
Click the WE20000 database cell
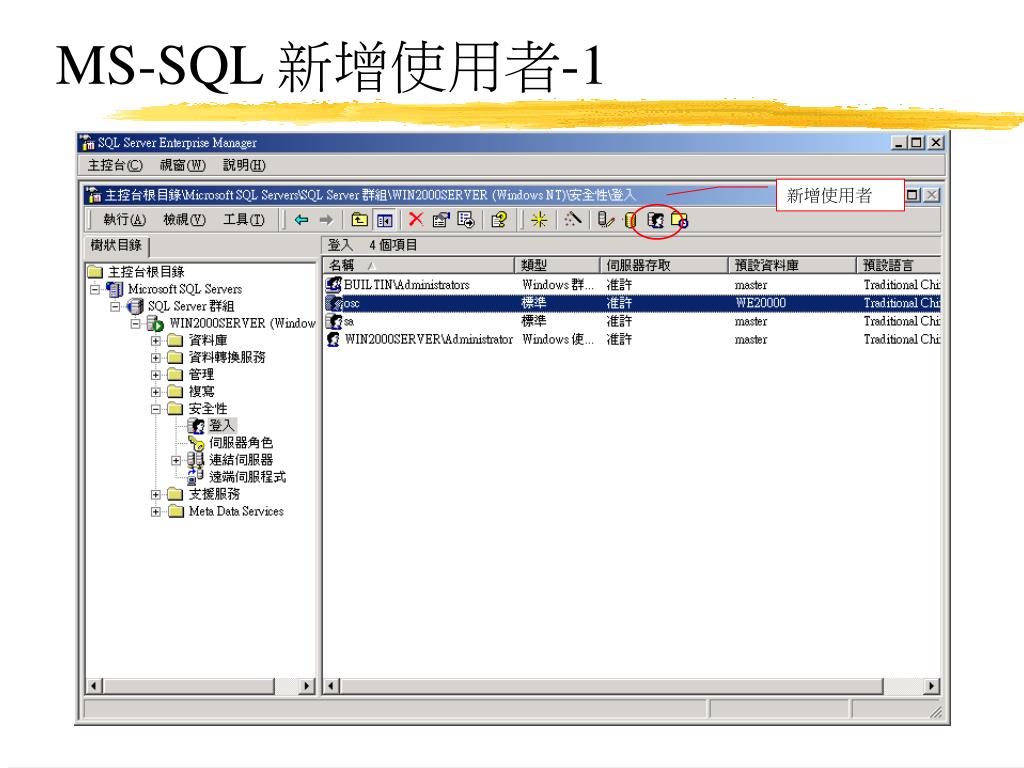click(760, 303)
